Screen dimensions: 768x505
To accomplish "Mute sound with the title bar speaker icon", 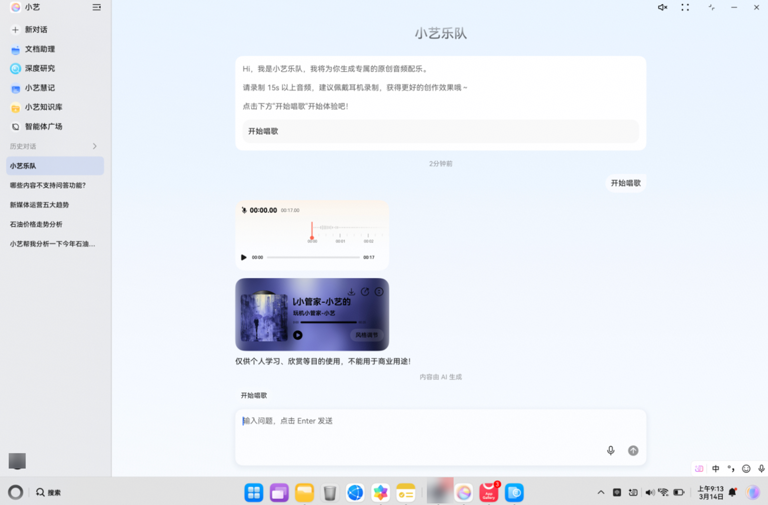I will pos(662,7).
